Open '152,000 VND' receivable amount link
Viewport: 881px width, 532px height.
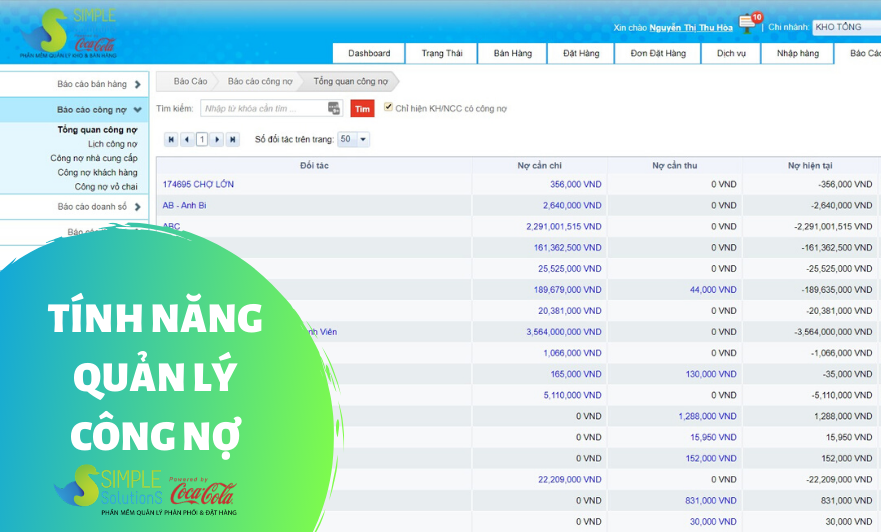coord(711,458)
